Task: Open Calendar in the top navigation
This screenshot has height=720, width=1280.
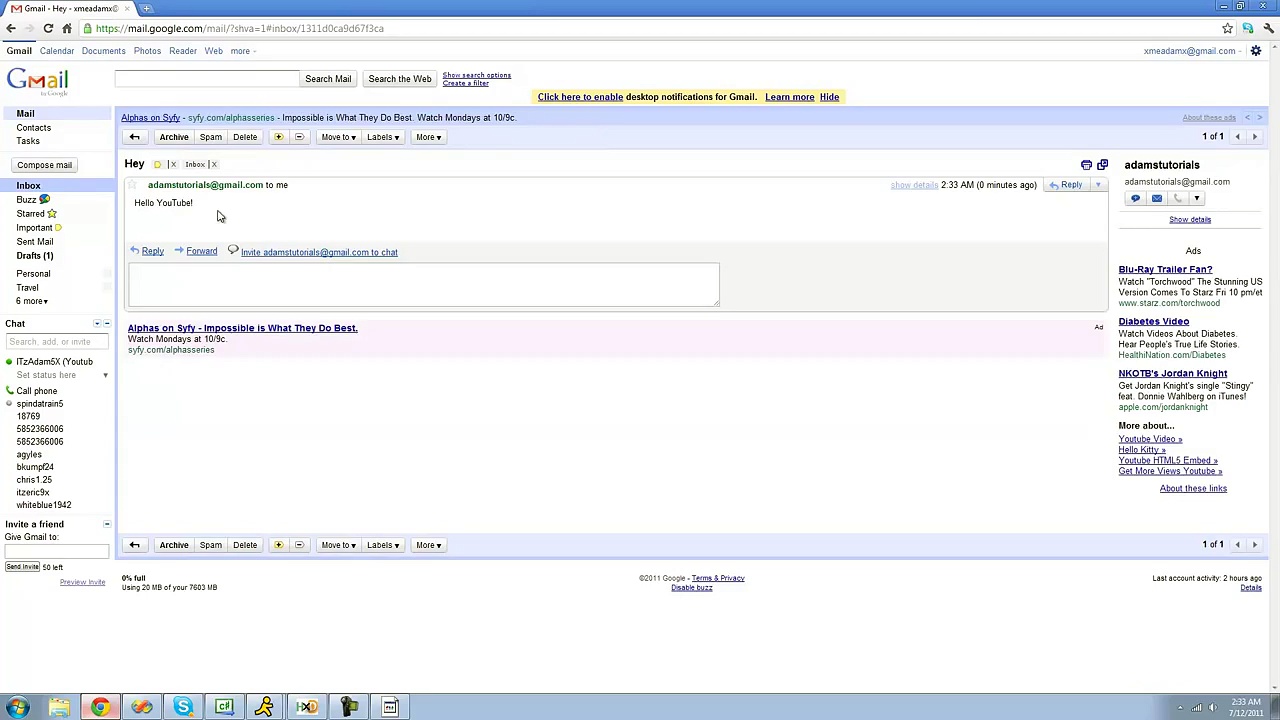Action: click(57, 51)
